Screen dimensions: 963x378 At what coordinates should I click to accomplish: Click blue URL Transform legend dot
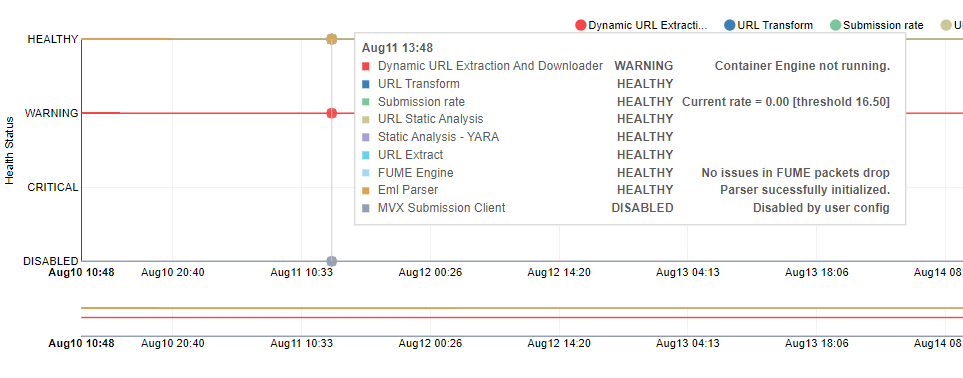(x=730, y=25)
